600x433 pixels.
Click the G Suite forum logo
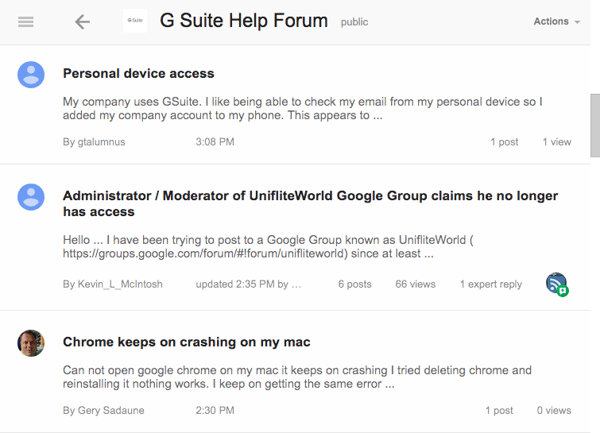click(x=135, y=21)
